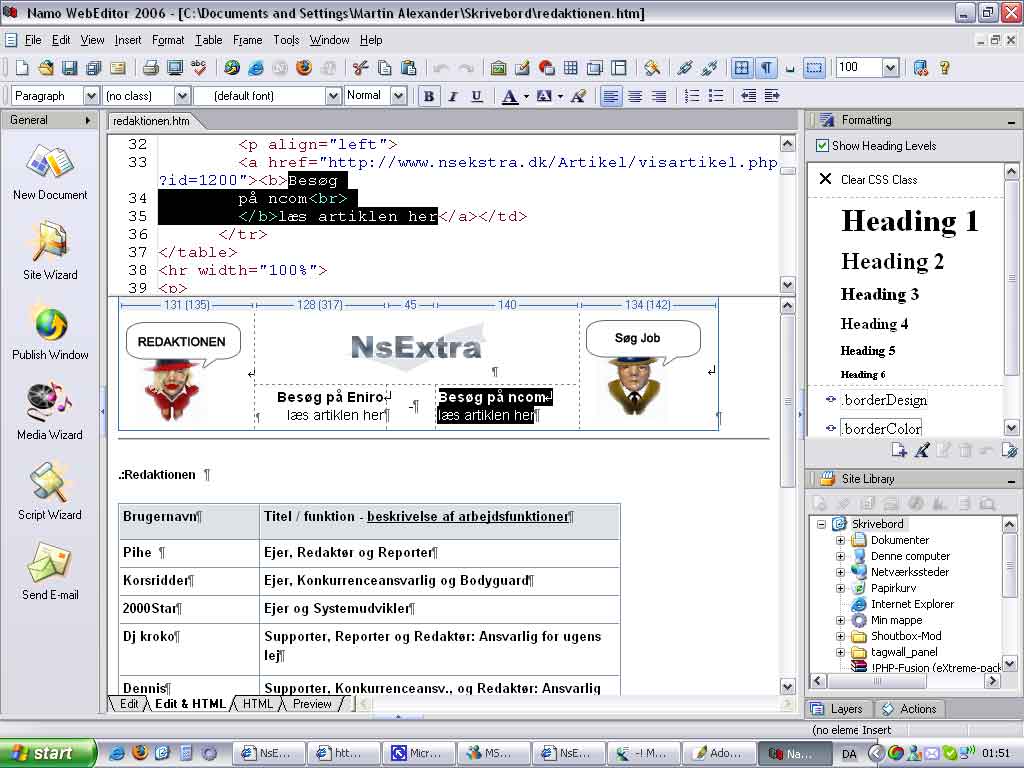The height and width of the screenshot is (768, 1024).
Task: Click the Save icon in the toolbar
Action: 70,68
